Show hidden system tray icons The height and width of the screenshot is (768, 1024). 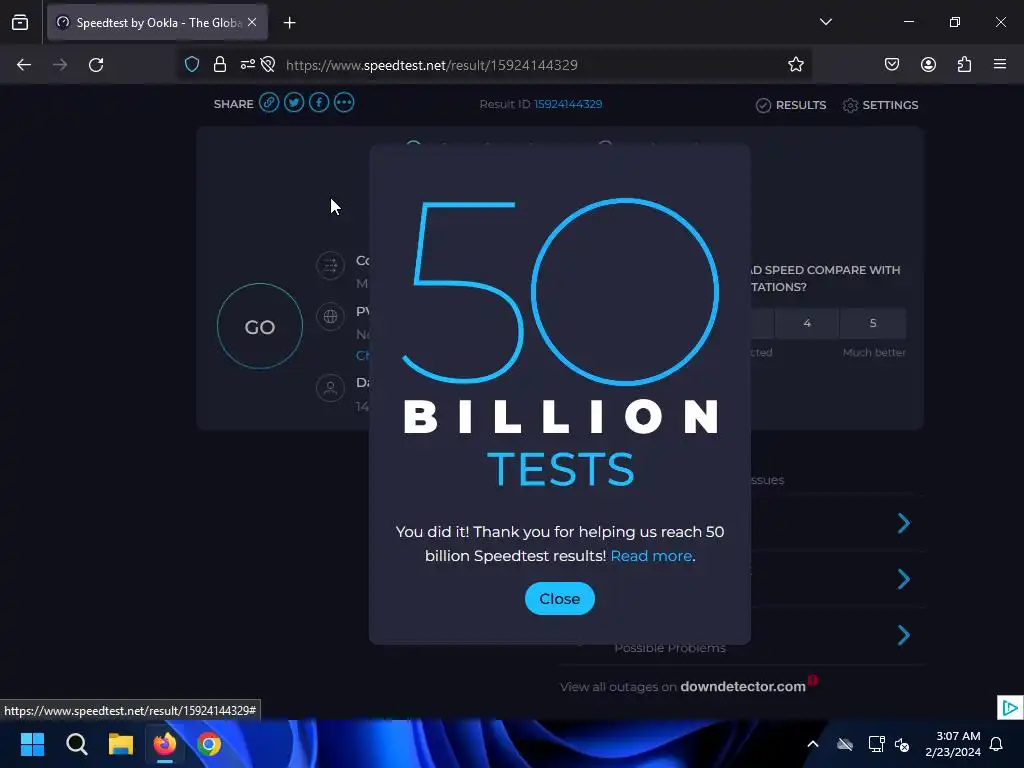pyautogui.click(x=813, y=744)
